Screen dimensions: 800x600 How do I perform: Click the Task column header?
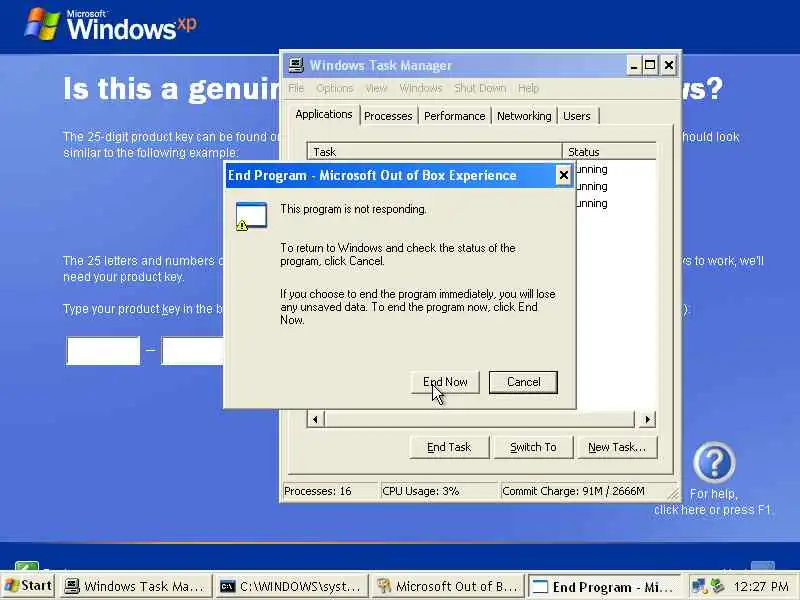(x=435, y=152)
